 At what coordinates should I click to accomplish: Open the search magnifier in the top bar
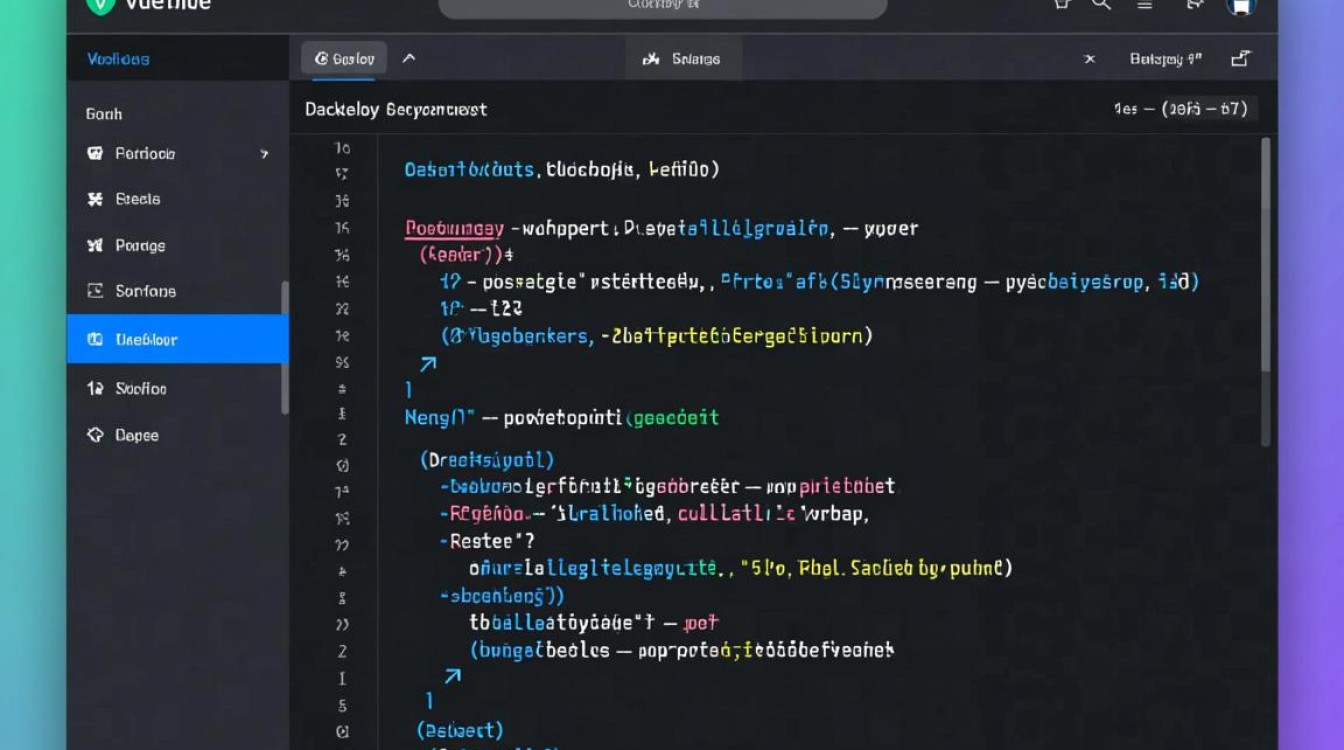point(1101,5)
